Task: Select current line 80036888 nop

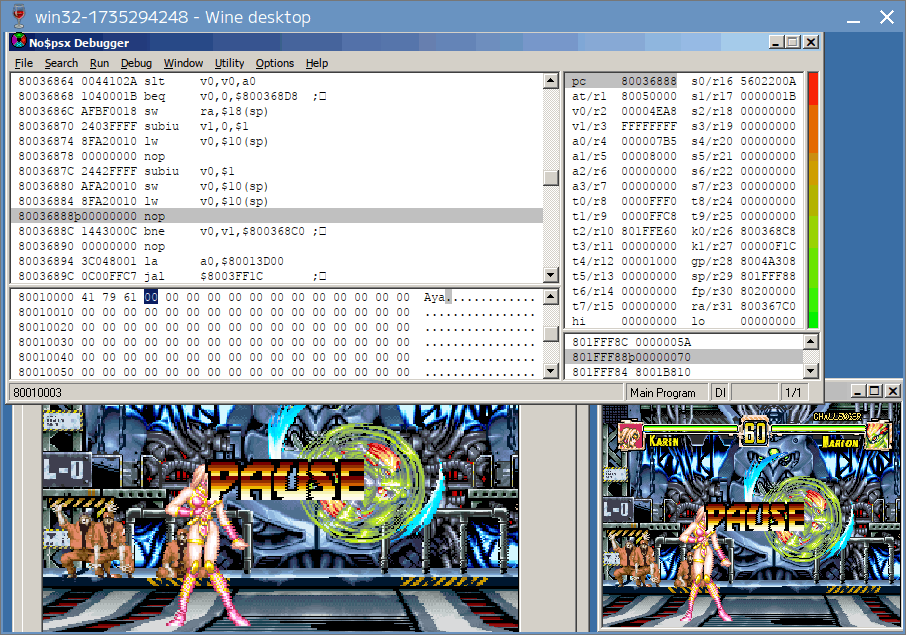Action: pyautogui.click(x=277, y=216)
